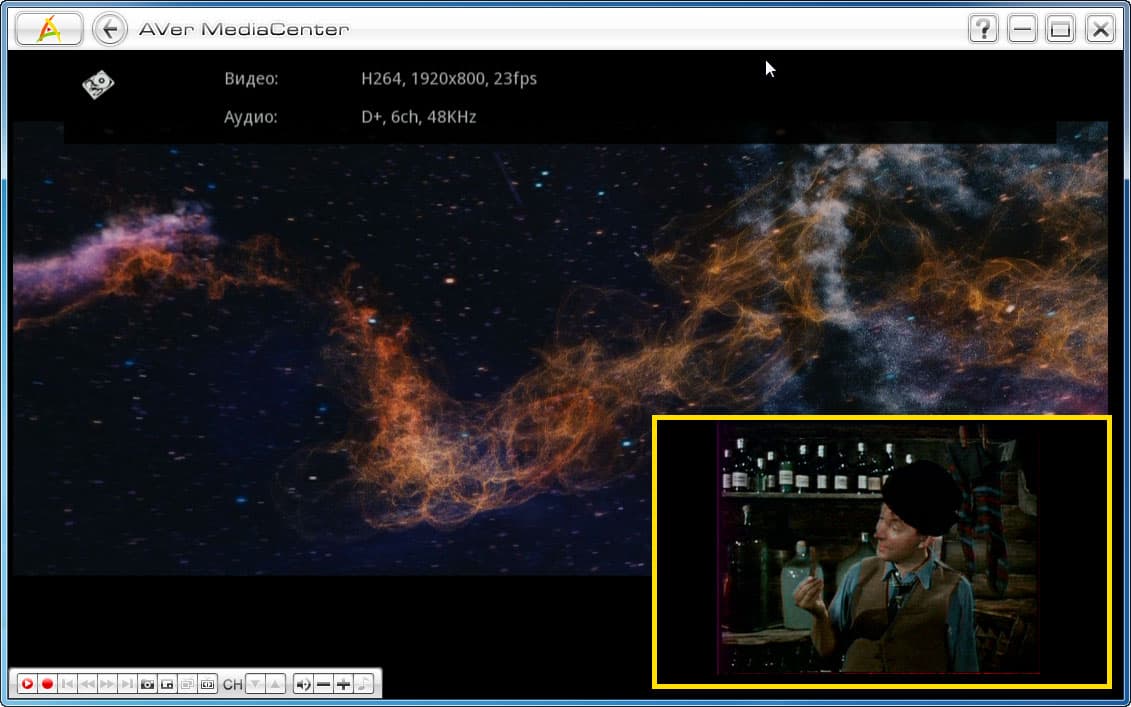
Task: Click the 'AVer MediaCenter' title text
Action: (244, 30)
